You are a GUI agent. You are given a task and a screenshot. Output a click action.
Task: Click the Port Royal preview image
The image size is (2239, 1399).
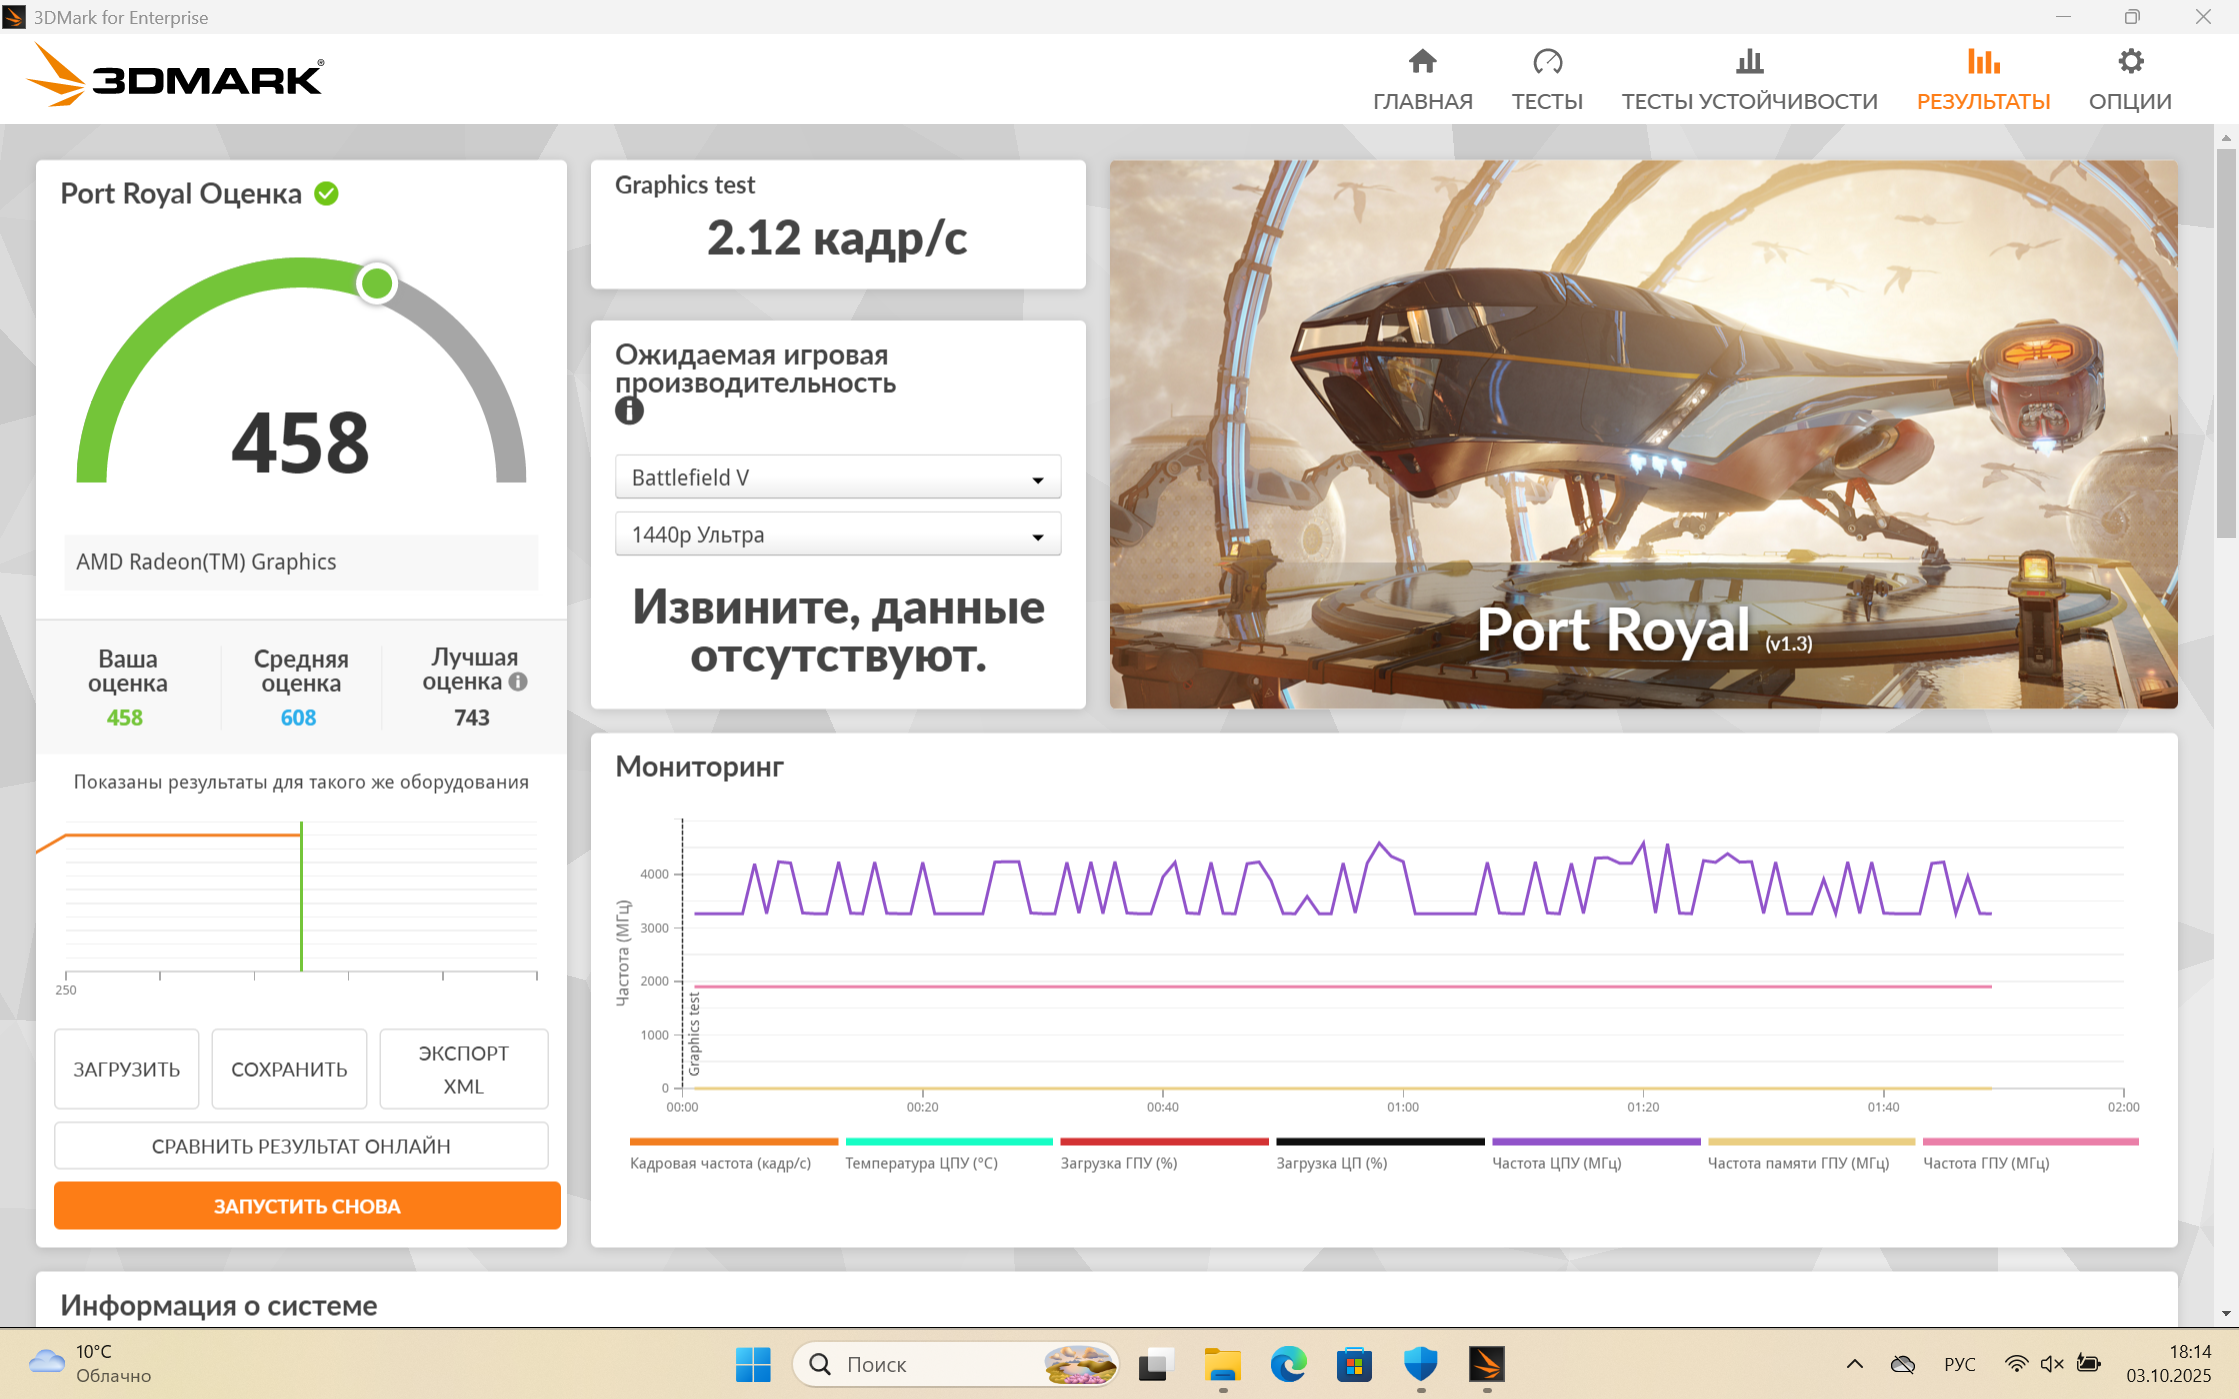click(x=1643, y=435)
